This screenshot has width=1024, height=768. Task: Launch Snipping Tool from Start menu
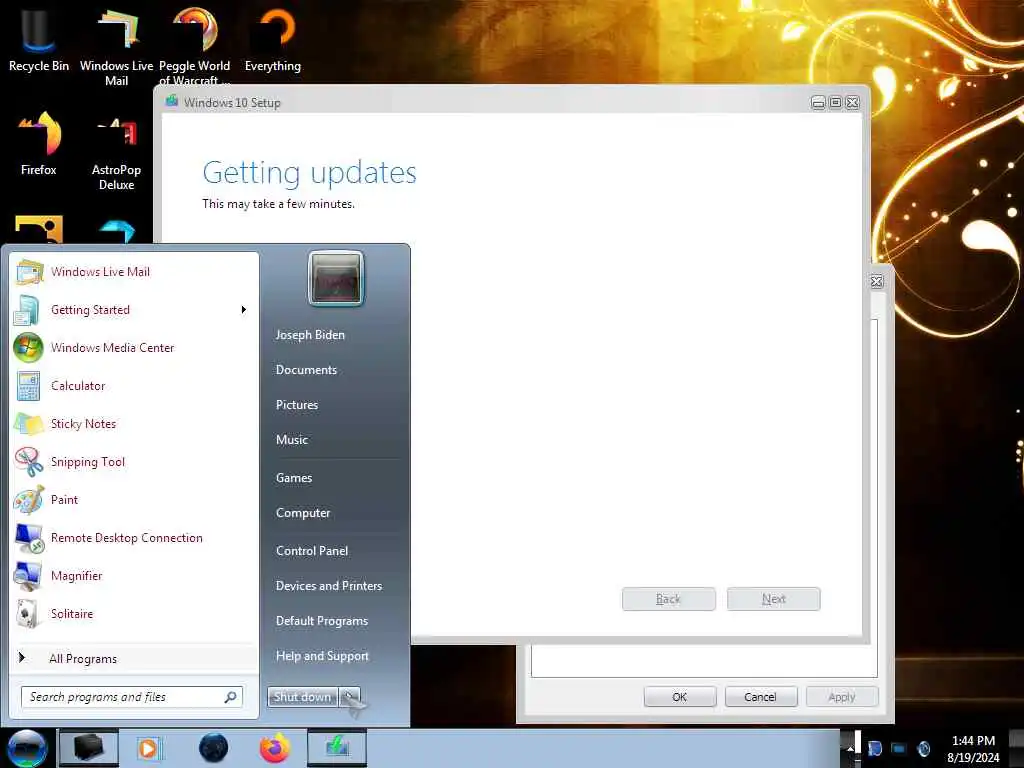pos(135,462)
